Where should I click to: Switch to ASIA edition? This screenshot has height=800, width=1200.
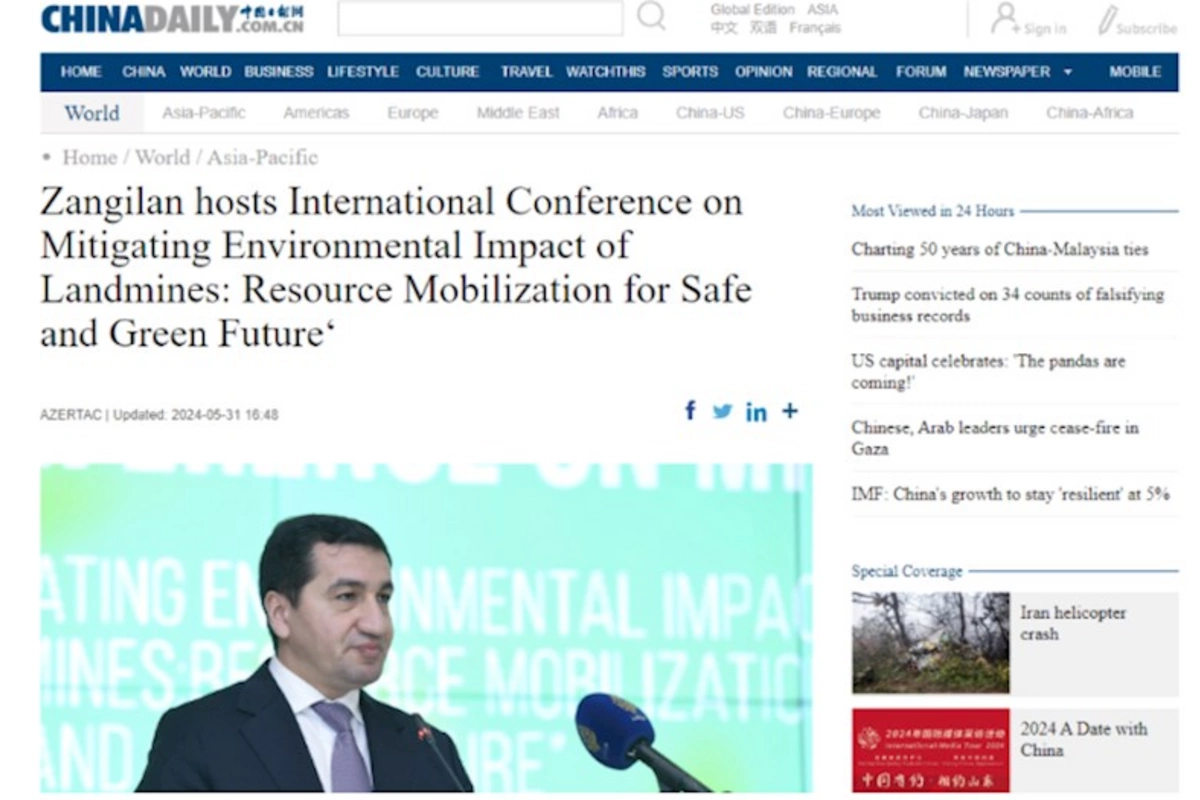pyautogui.click(x=823, y=9)
